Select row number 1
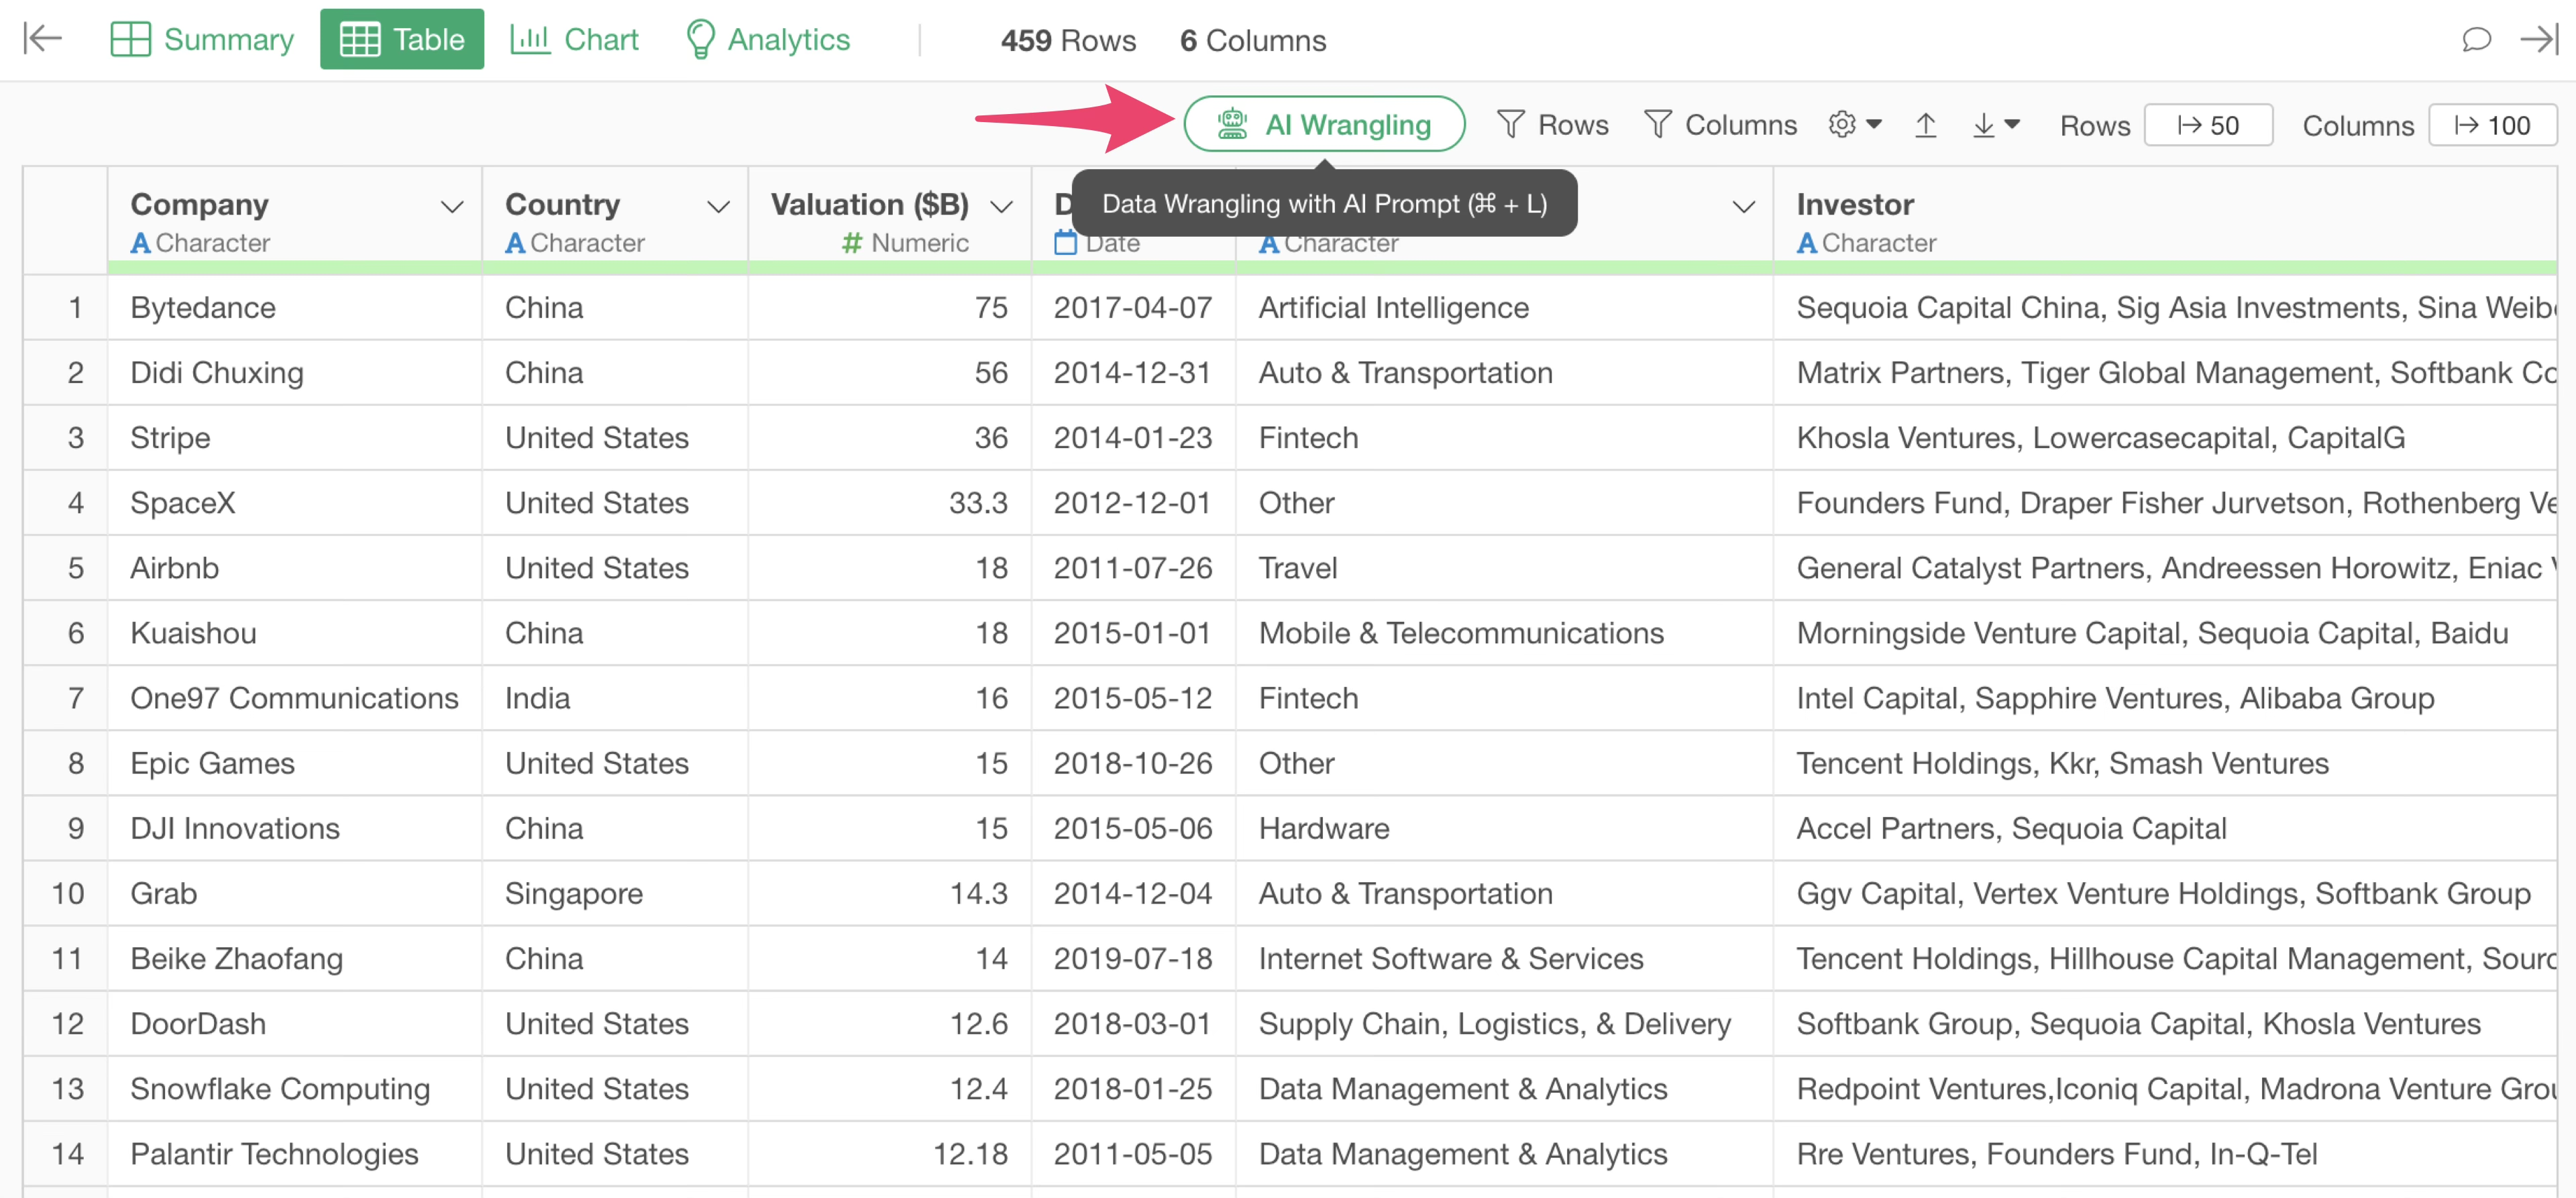2576x1198 pixels. click(x=66, y=307)
